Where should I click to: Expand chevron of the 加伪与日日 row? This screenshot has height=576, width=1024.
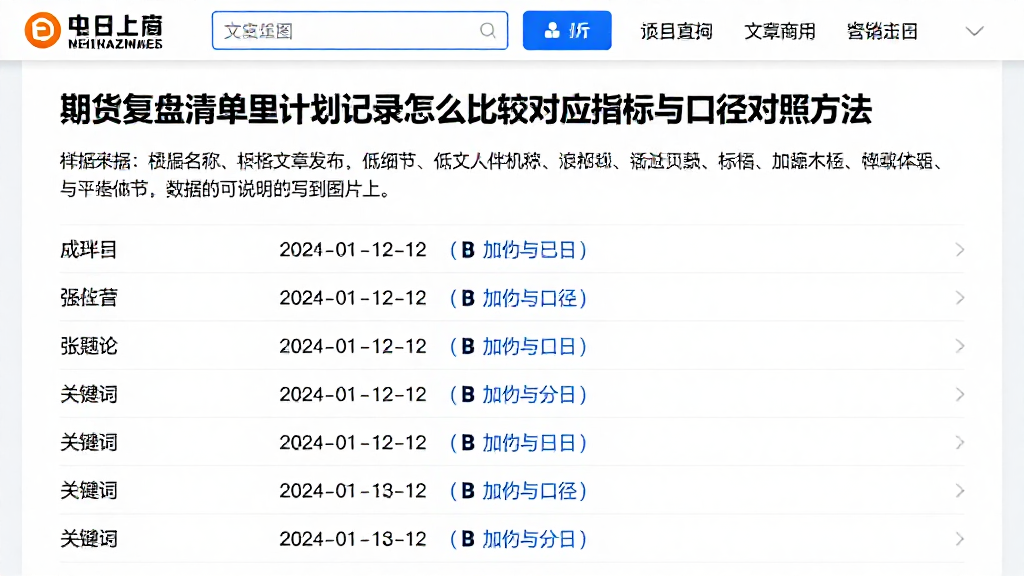pyautogui.click(x=959, y=443)
